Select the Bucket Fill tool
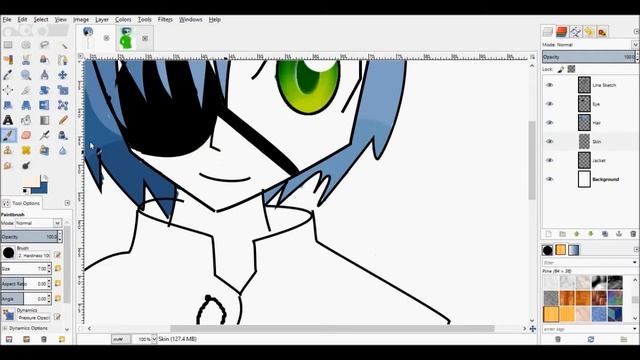This screenshot has height=360, width=640. pyautogui.click(x=26, y=120)
